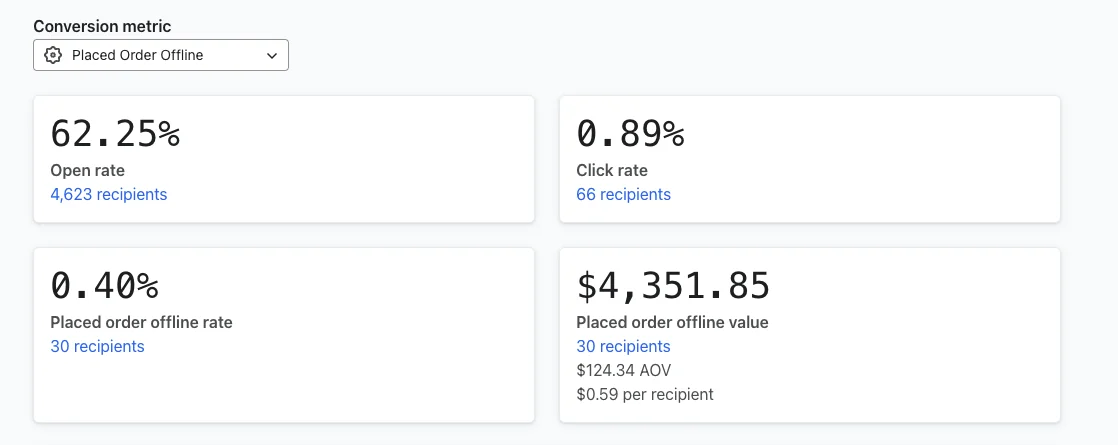The width and height of the screenshot is (1118, 445).
Task: Click the chevron arrow on Conversion metric dropdown
Action: point(272,56)
